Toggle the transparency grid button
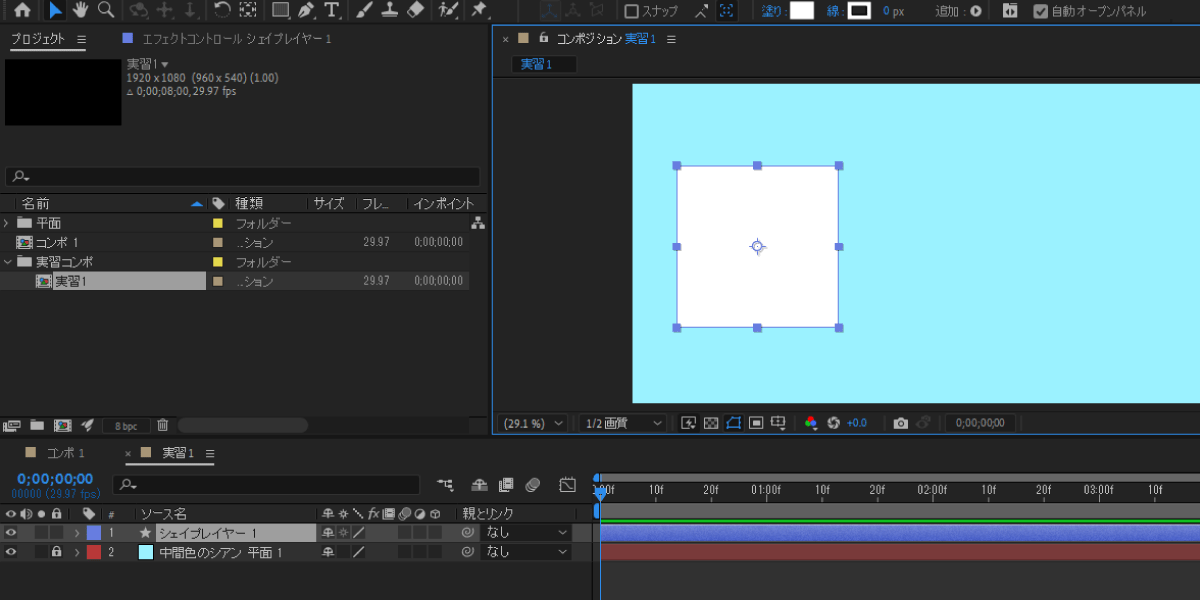The image size is (1200, 600). (711, 423)
